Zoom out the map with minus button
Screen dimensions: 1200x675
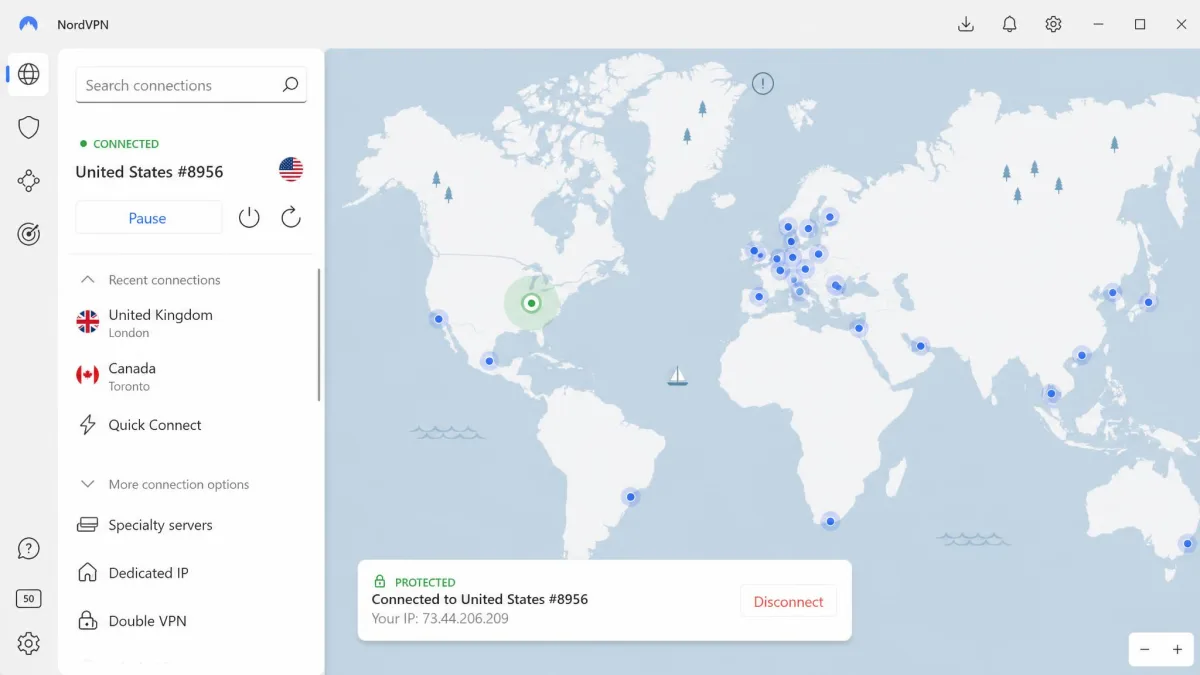click(x=1145, y=649)
